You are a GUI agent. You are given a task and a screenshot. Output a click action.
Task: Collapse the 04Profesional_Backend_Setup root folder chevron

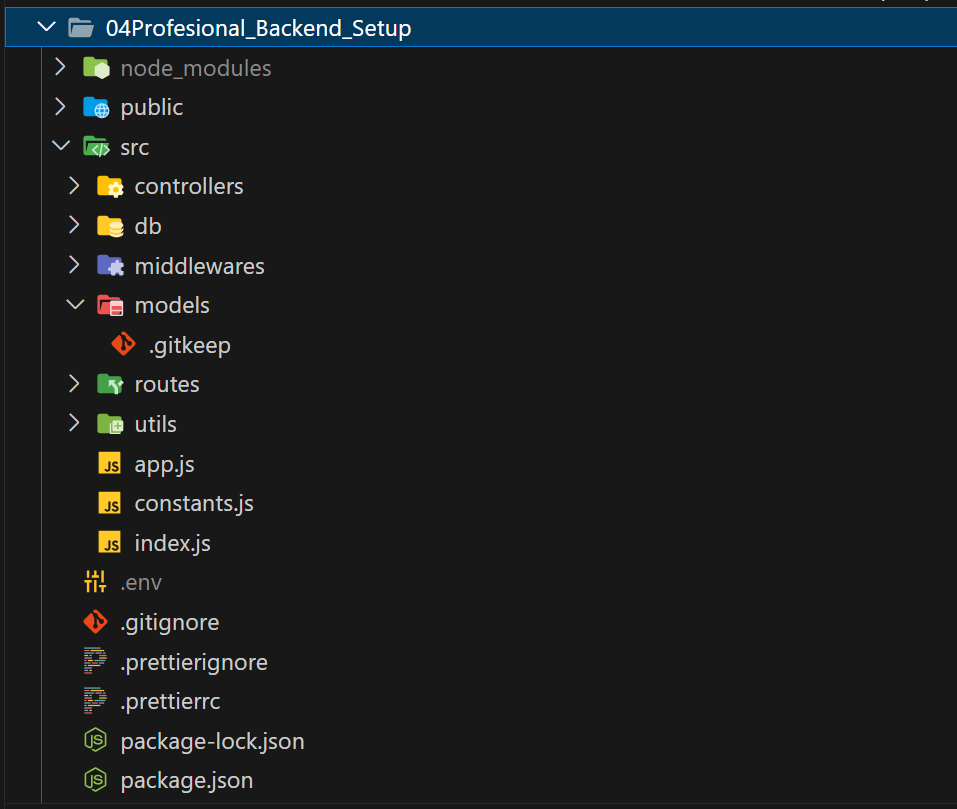[x=46, y=27]
